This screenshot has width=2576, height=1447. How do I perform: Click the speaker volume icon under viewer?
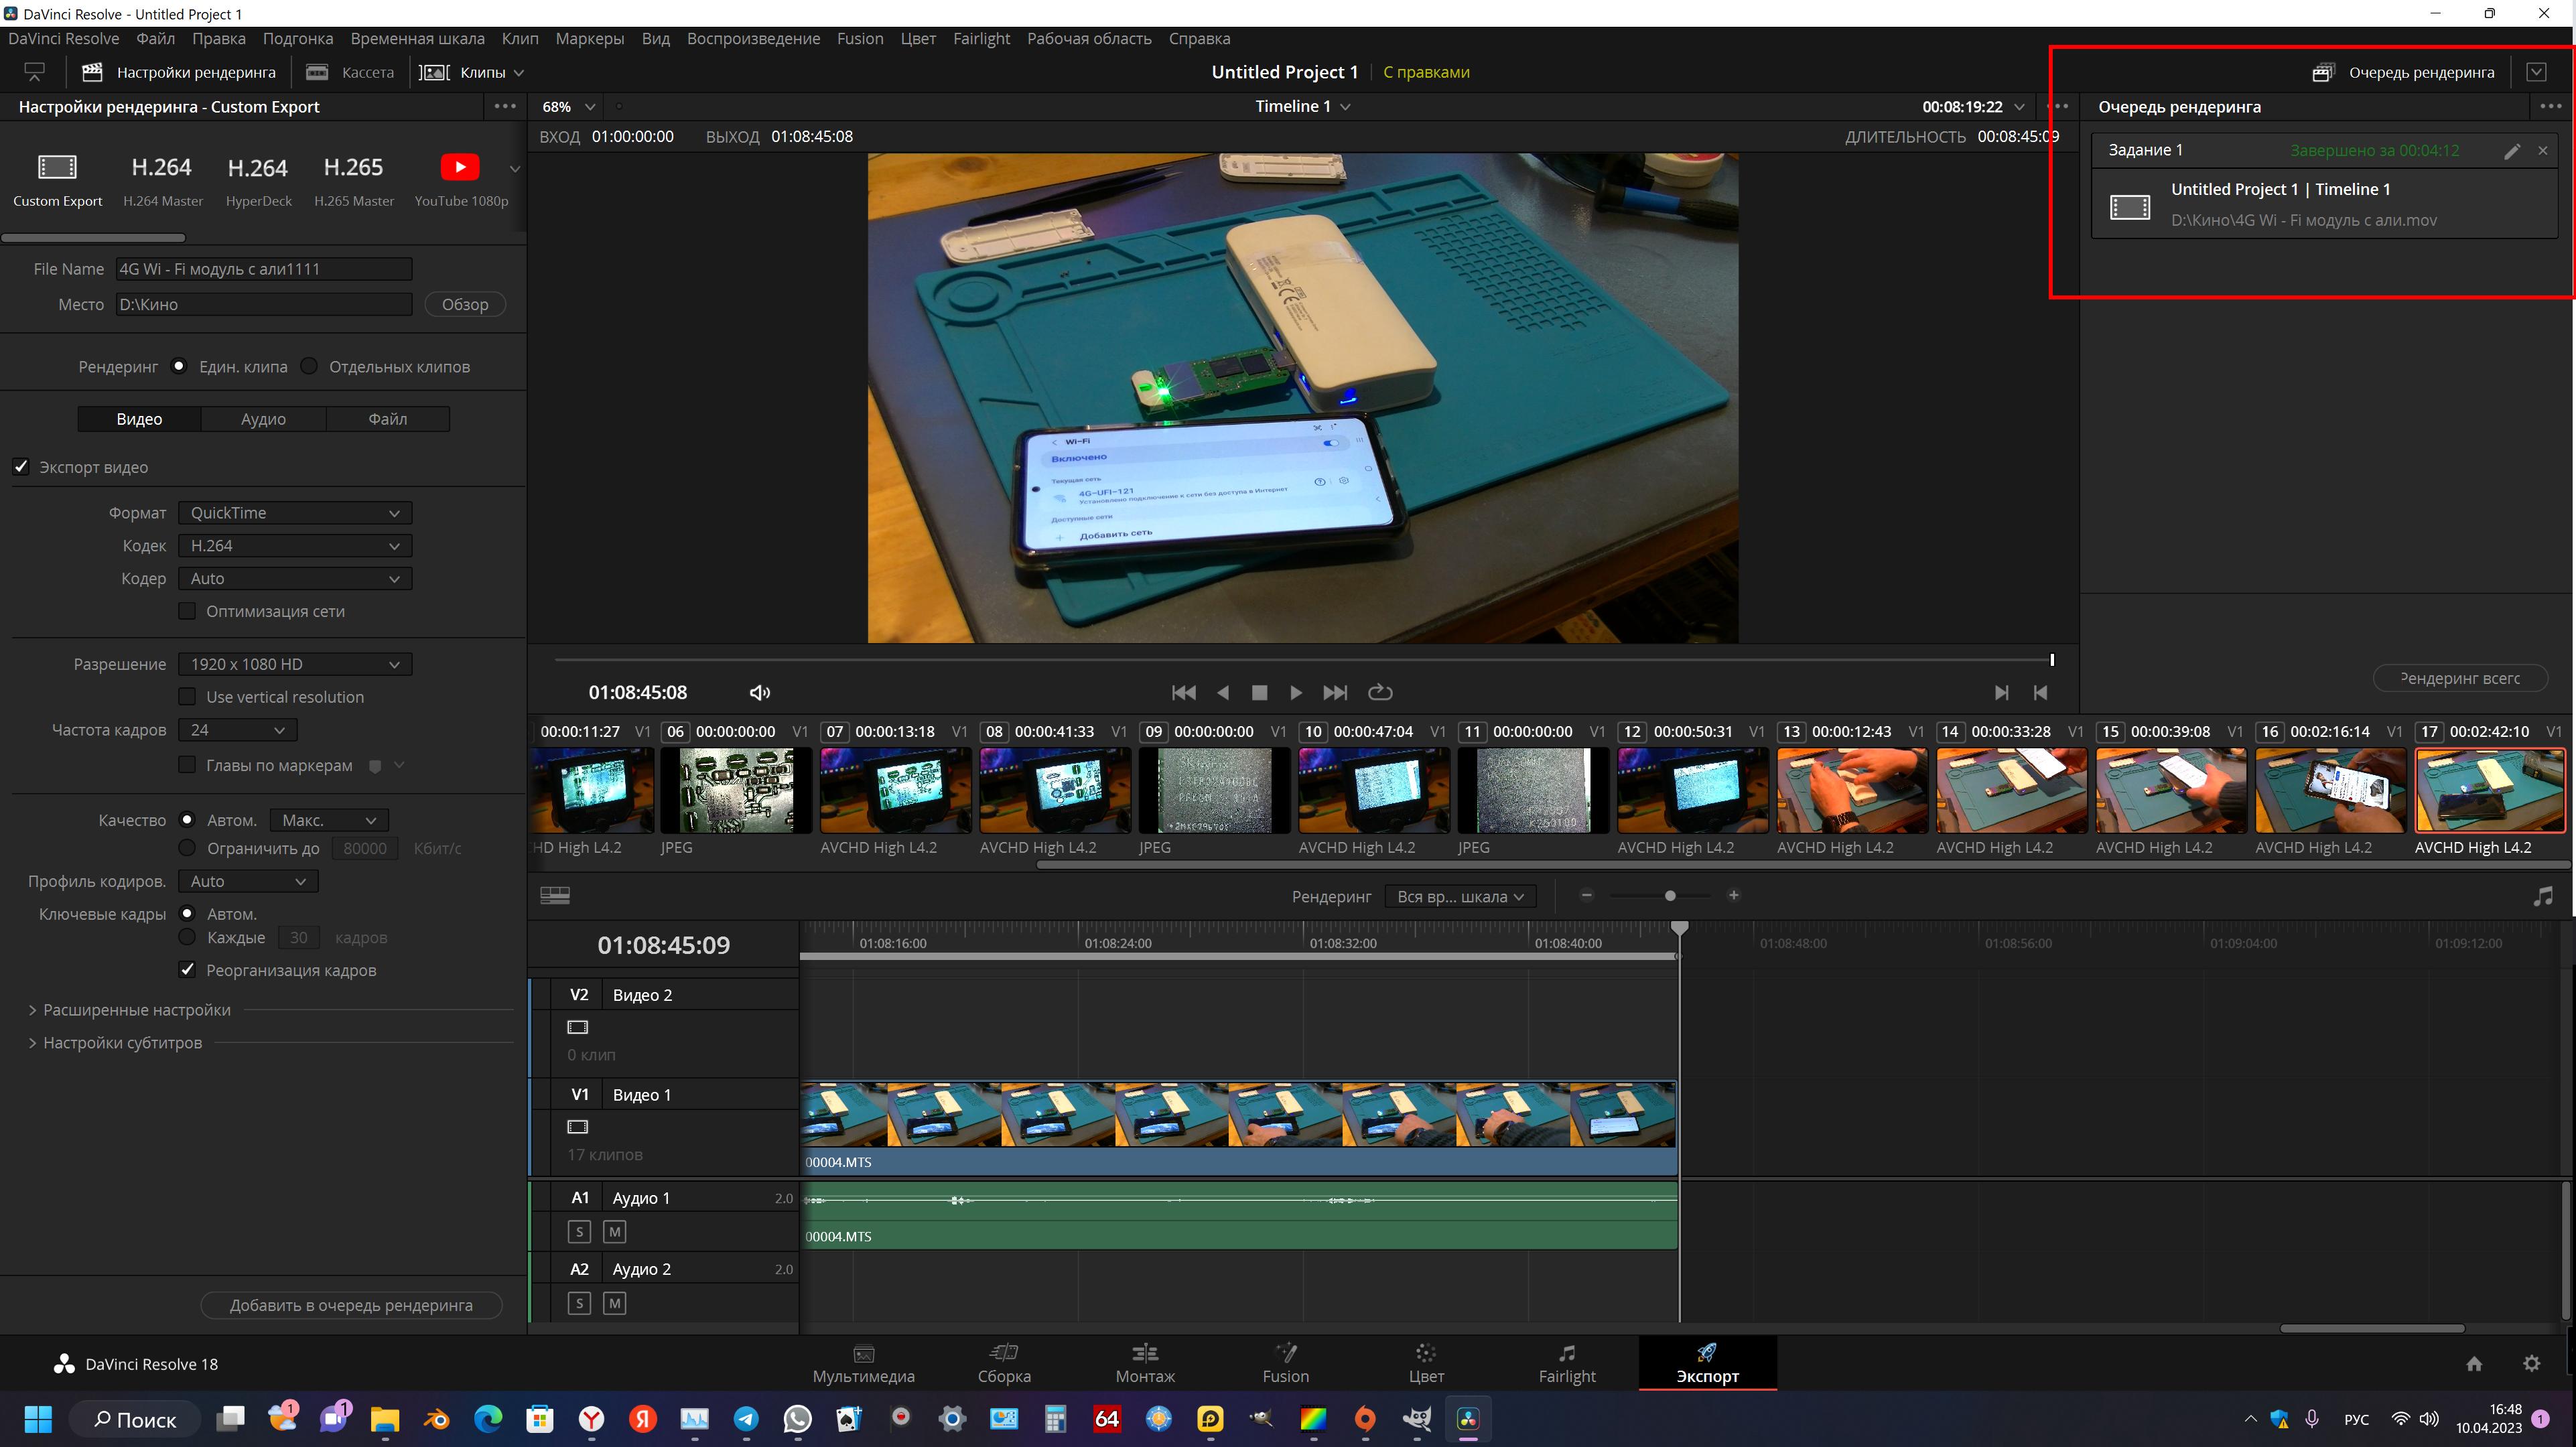click(x=759, y=692)
